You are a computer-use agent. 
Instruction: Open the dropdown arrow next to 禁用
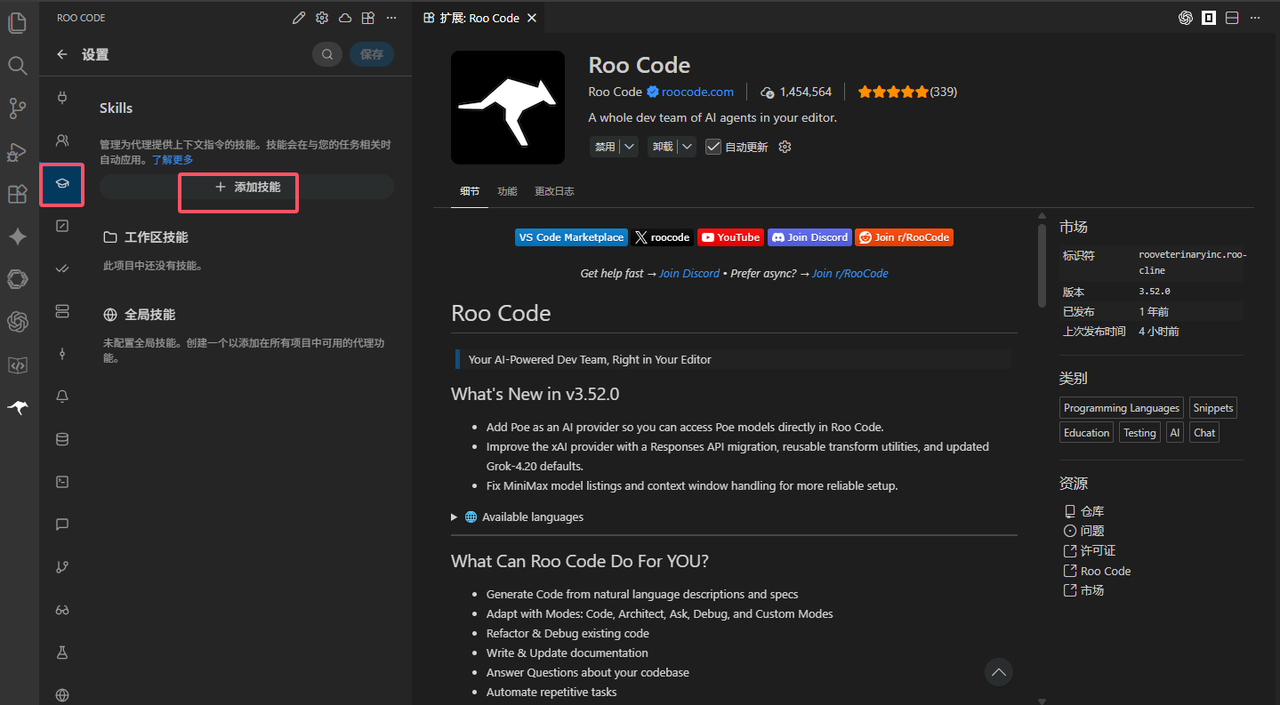[629, 147]
